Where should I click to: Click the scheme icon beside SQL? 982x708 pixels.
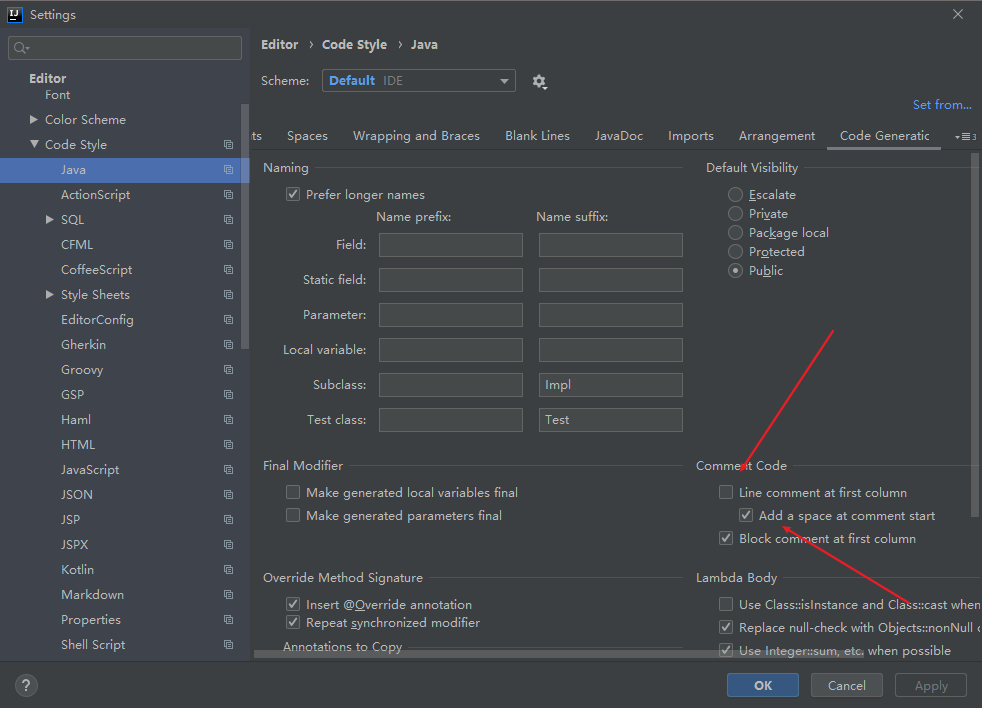click(x=228, y=220)
